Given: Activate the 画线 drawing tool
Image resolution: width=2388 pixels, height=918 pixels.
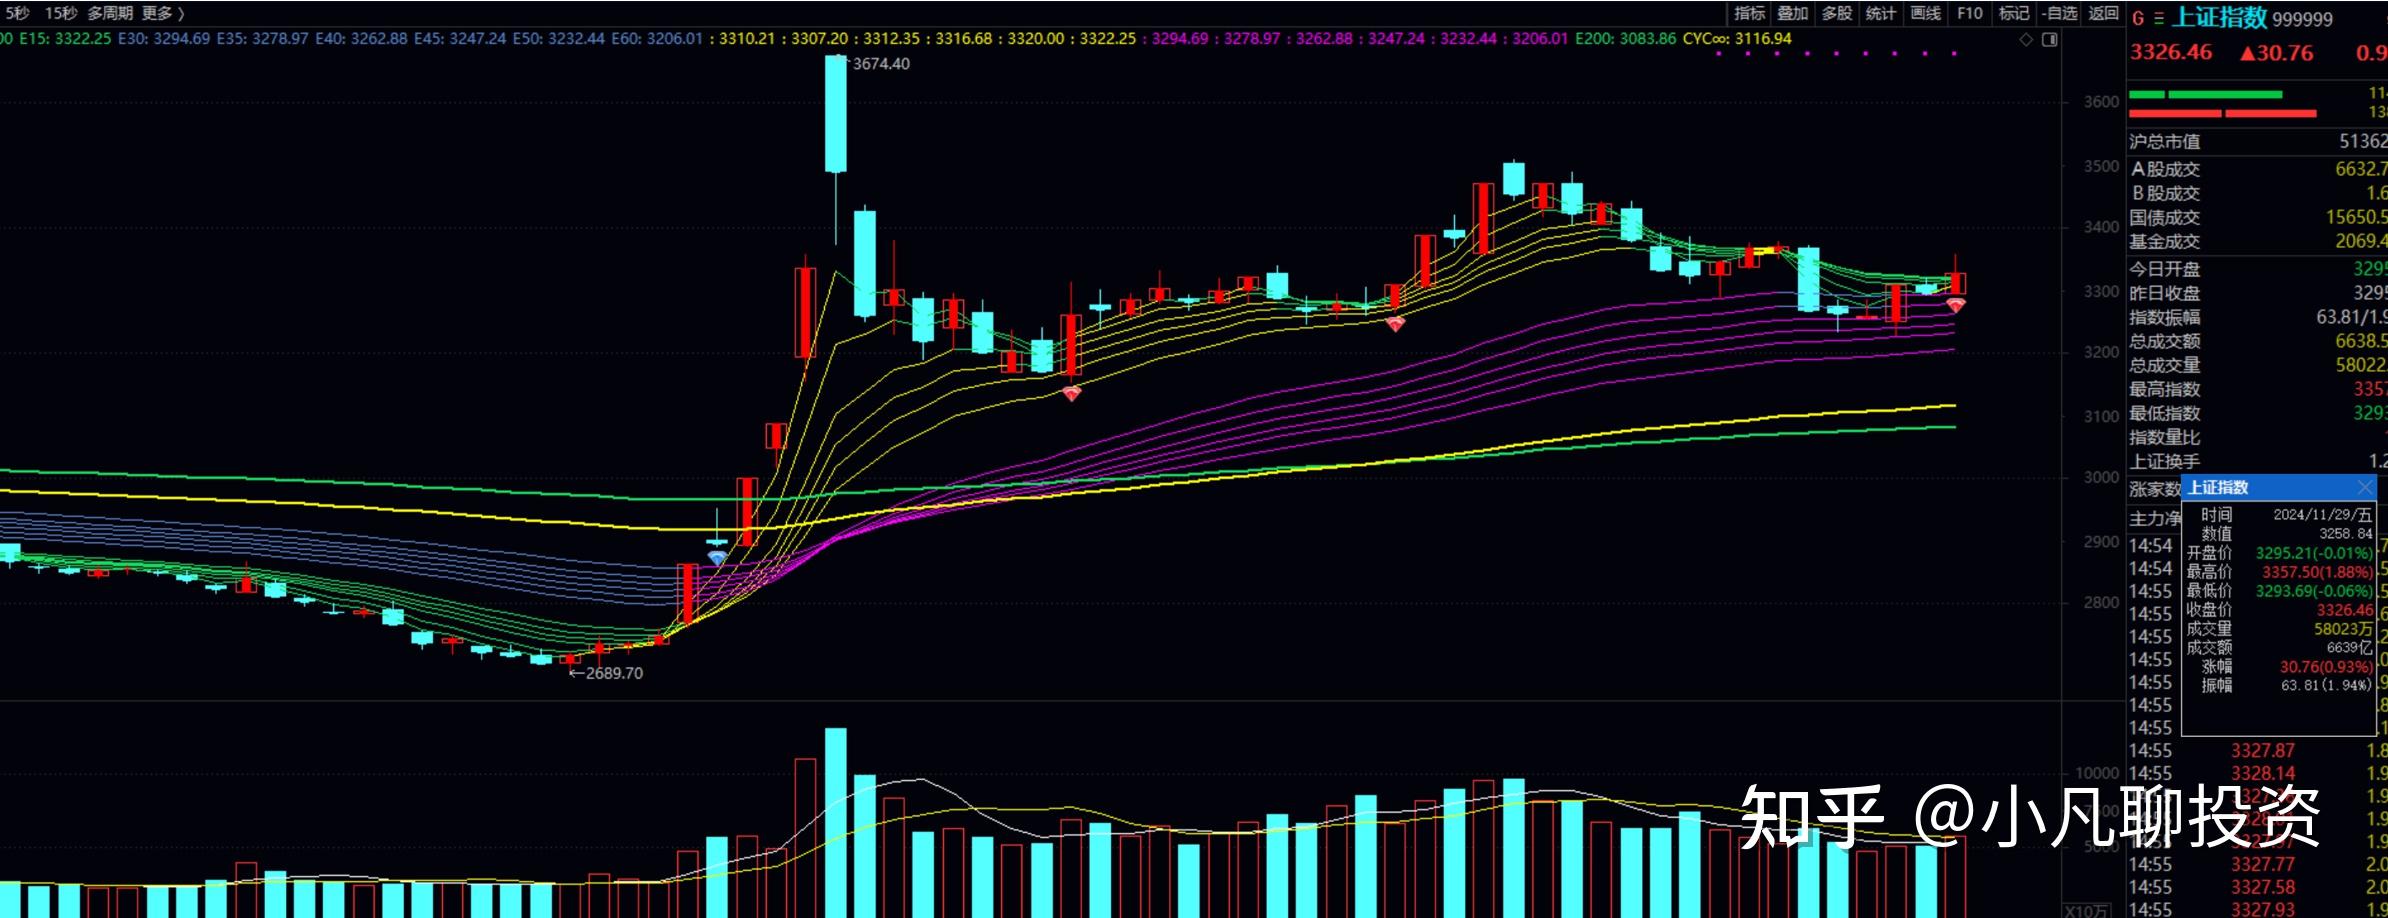Looking at the screenshot, I should tap(1925, 13).
